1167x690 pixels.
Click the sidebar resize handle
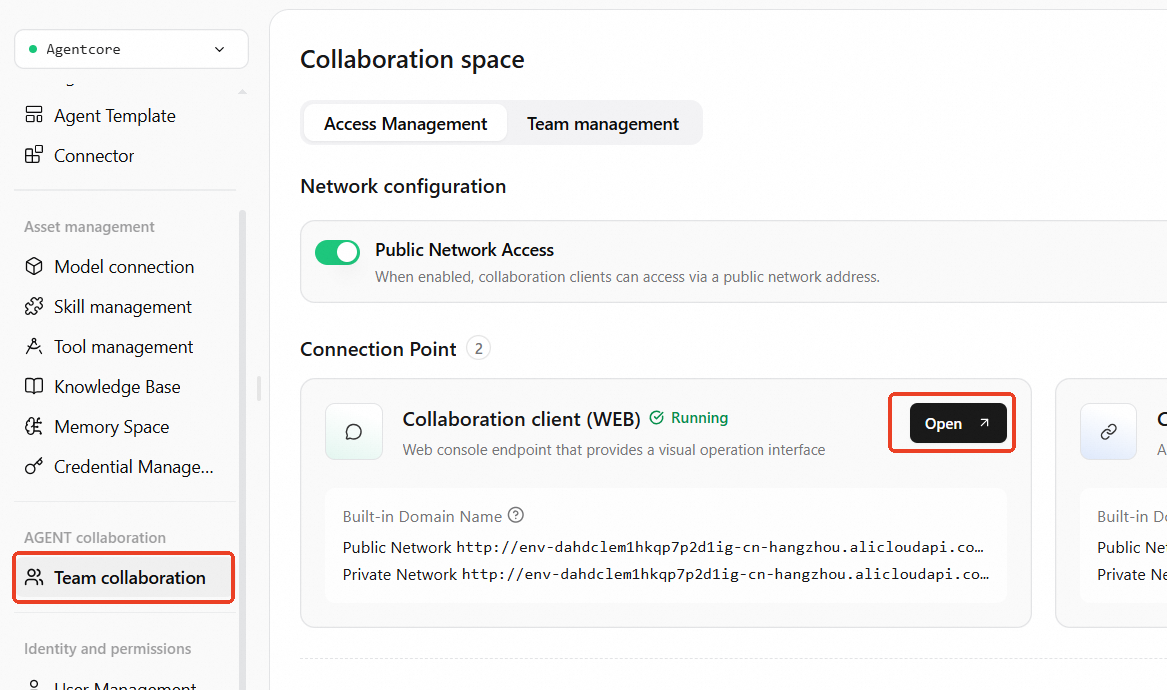click(259, 389)
